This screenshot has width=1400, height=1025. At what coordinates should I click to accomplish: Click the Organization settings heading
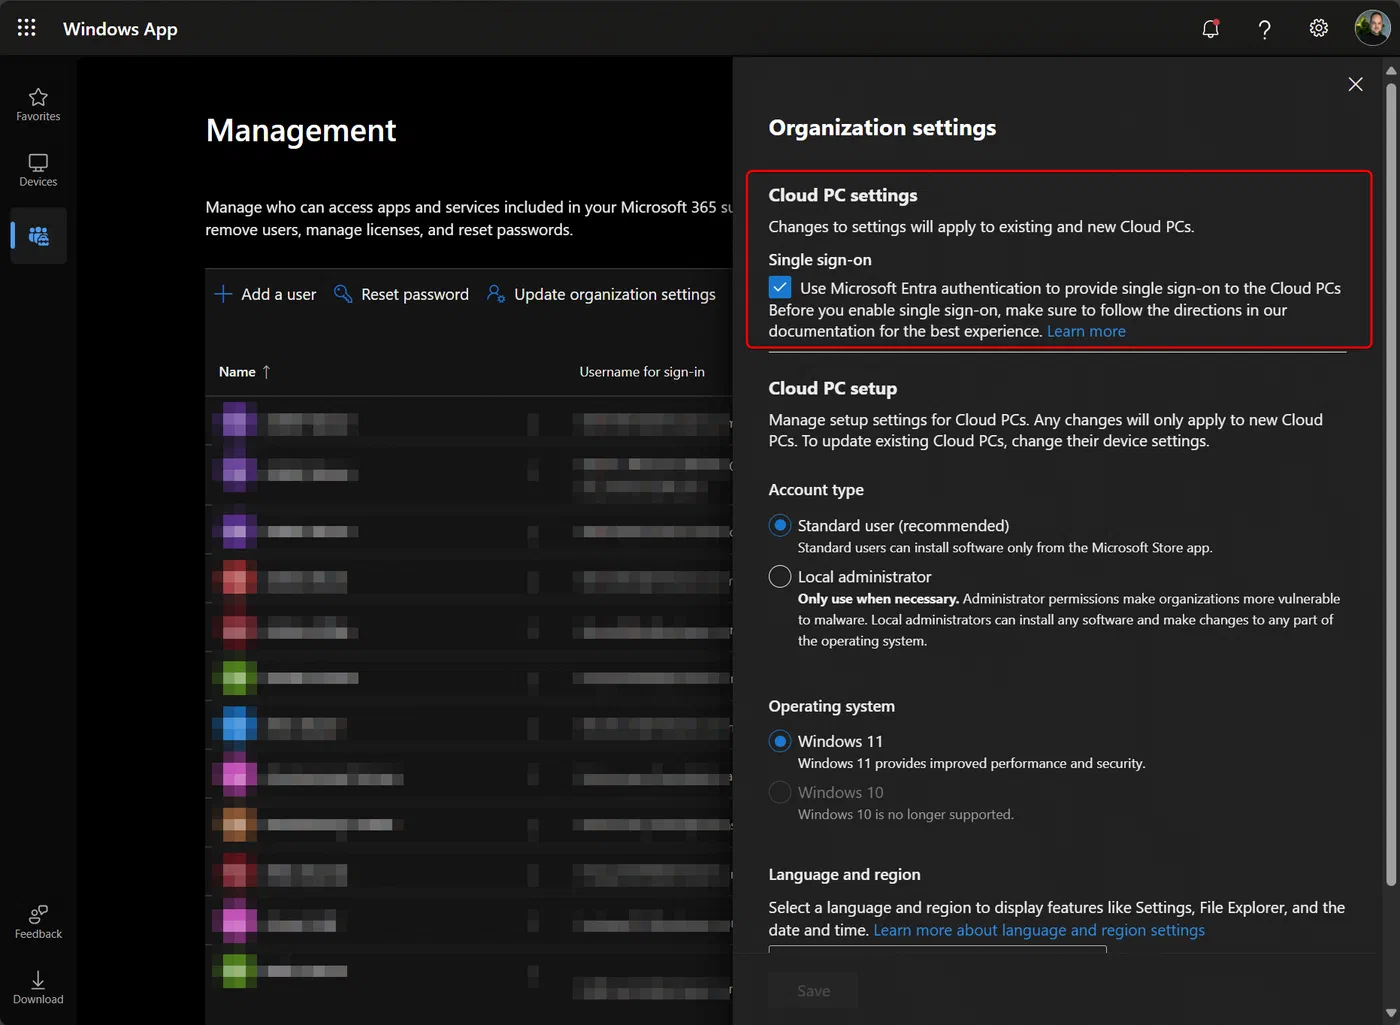(882, 128)
